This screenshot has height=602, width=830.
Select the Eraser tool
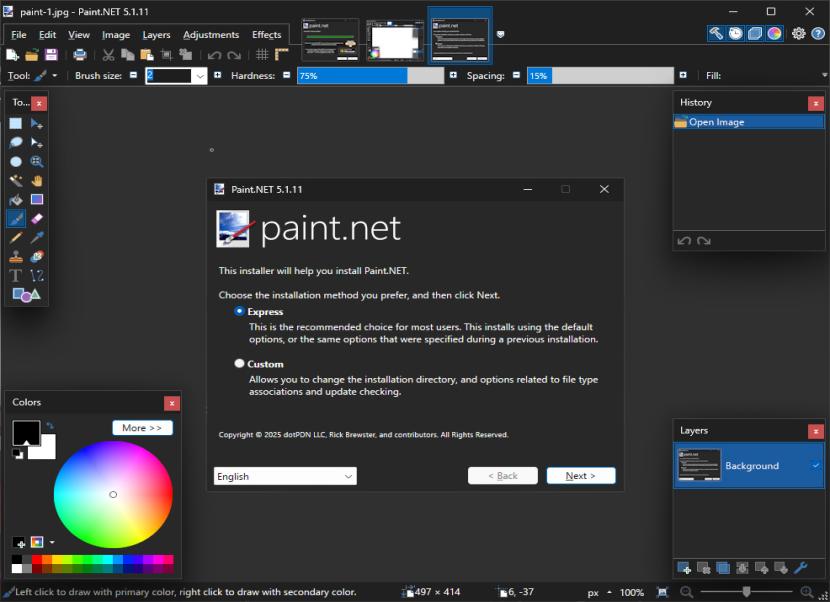click(34, 218)
